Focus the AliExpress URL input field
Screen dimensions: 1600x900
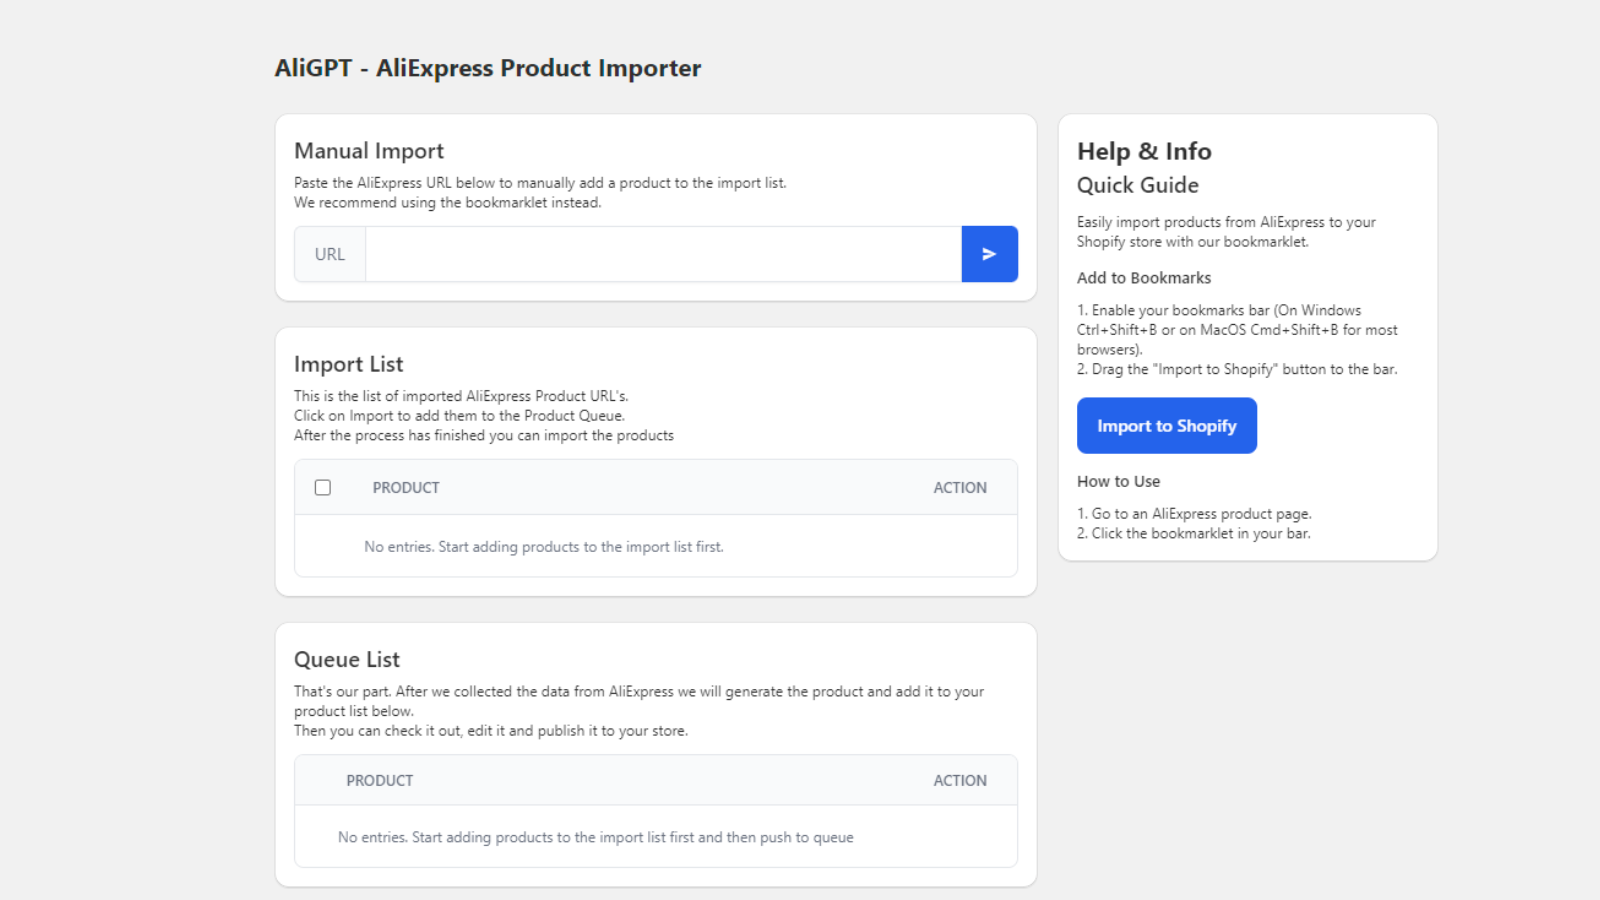[663, 254]
